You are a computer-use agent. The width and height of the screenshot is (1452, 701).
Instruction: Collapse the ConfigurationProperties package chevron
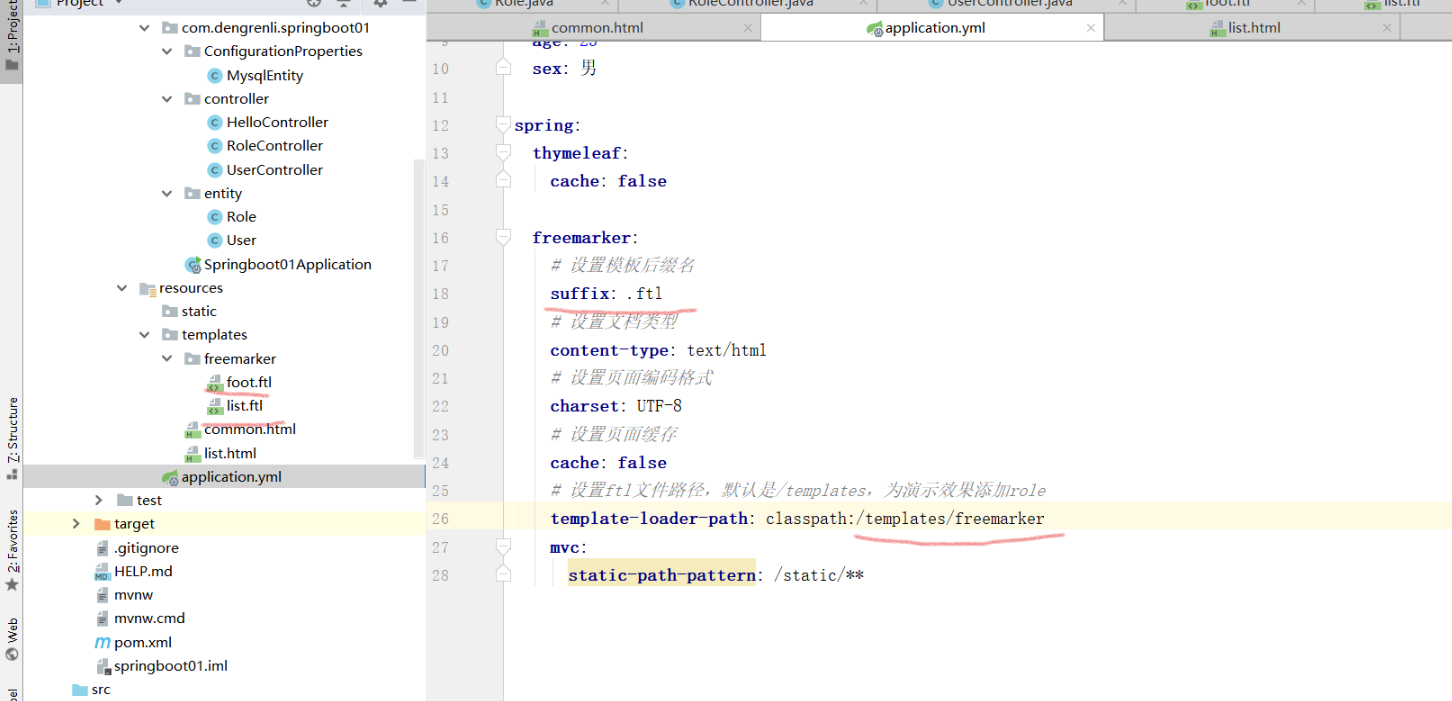167,51
